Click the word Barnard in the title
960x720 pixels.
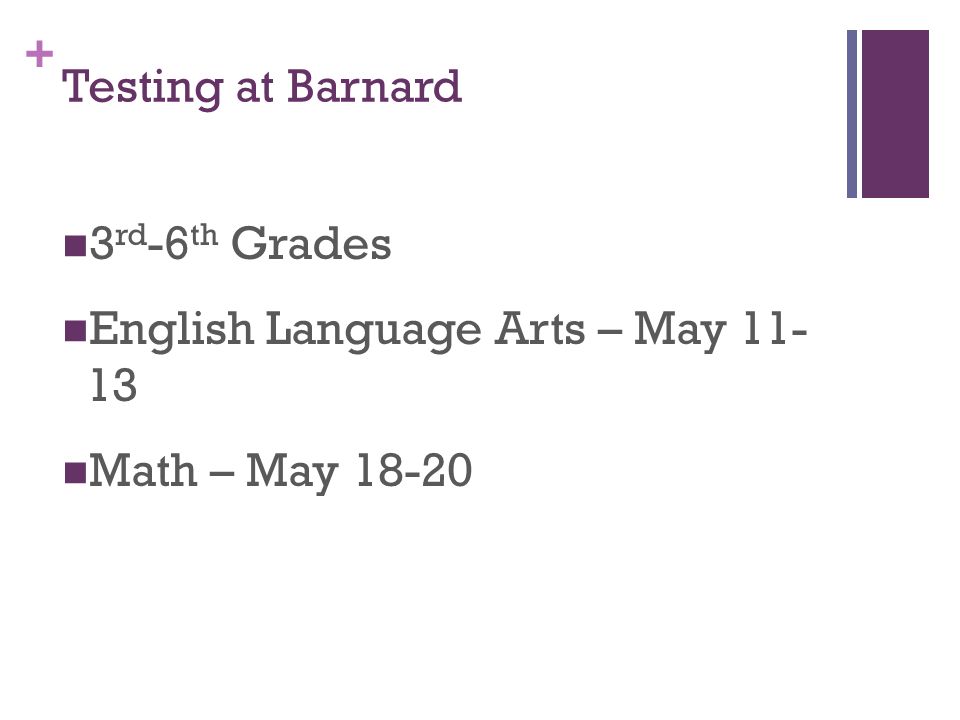[x=374, y=86]
